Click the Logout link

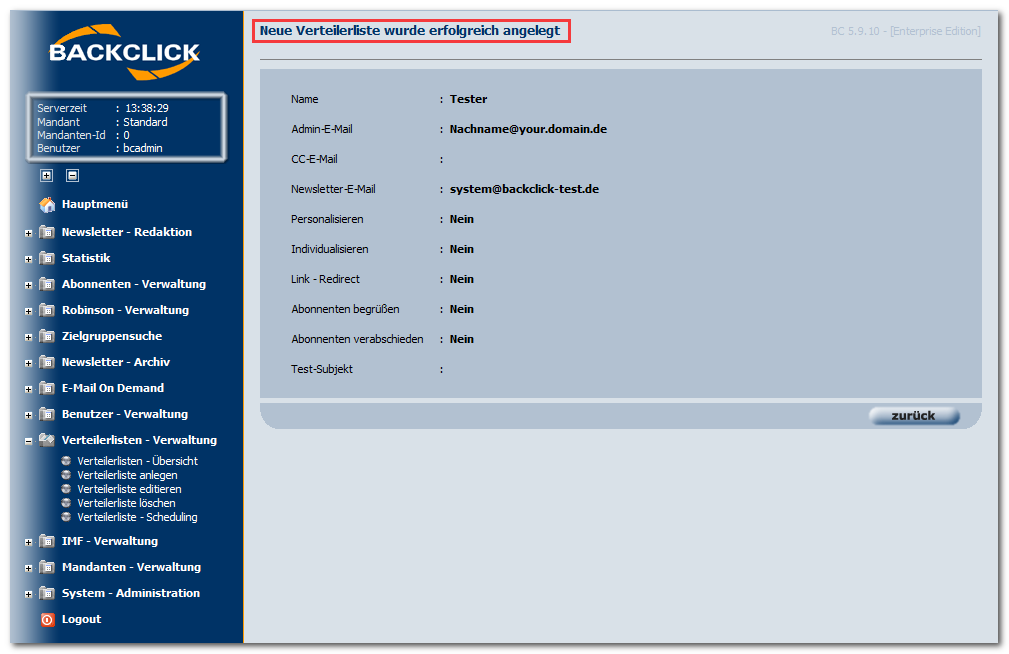[81, 619]
